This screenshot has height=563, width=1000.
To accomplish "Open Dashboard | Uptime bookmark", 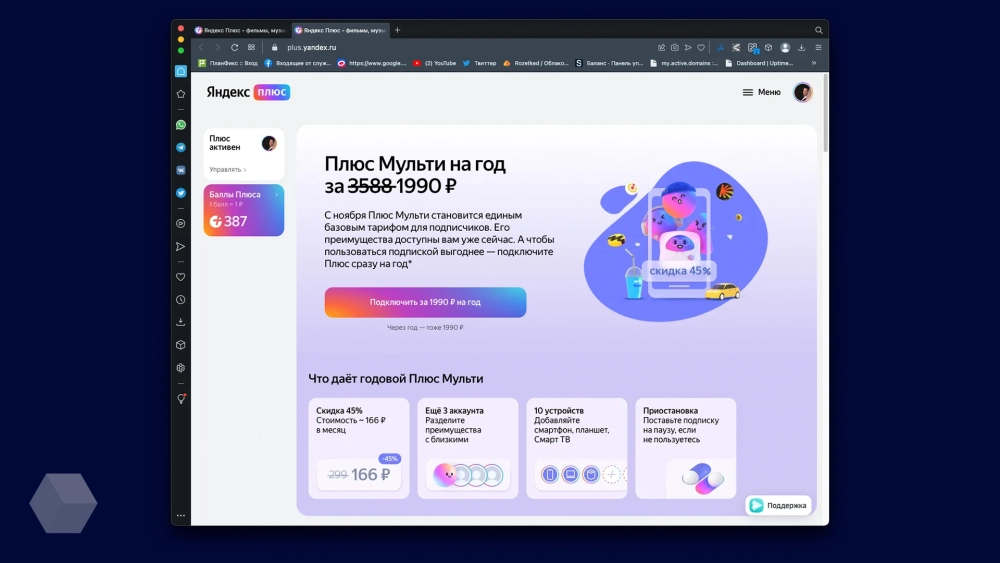I will click(x=760, y=63).
